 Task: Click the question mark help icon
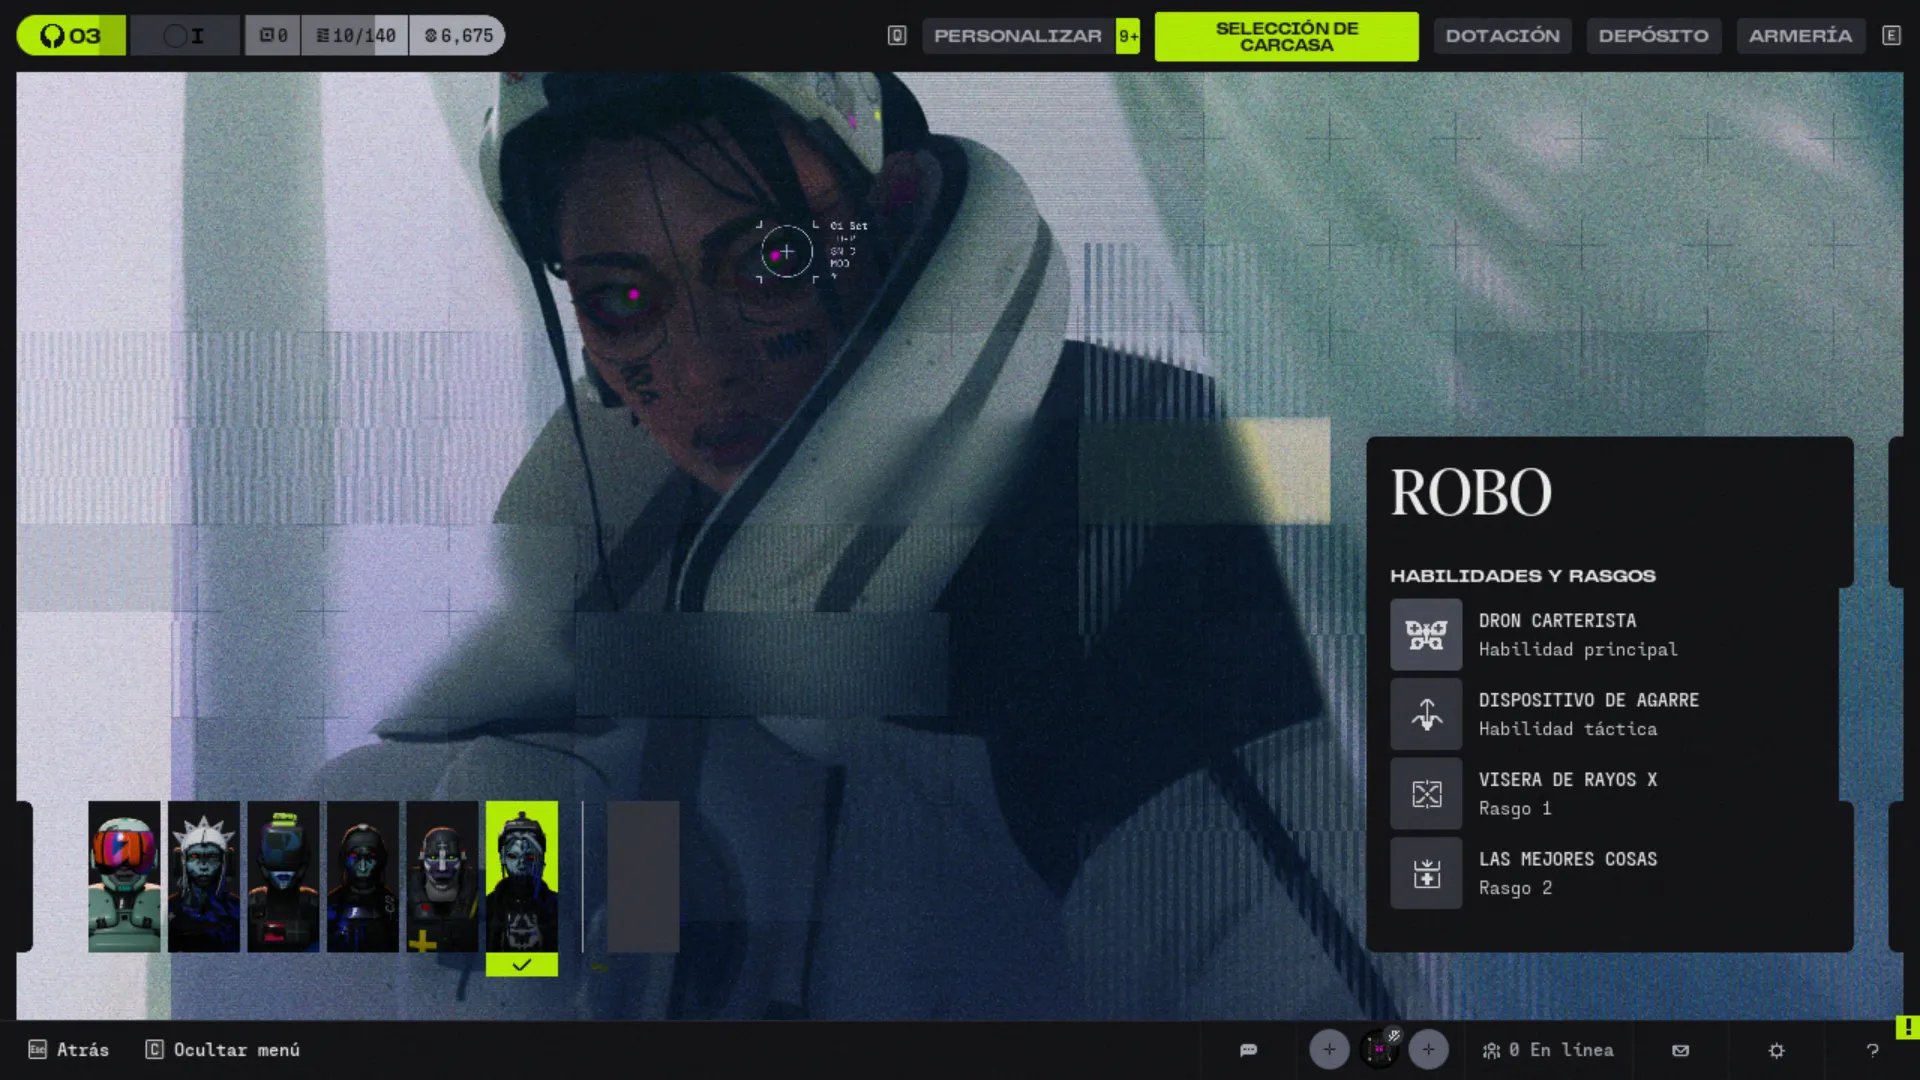[1872, 1050]
